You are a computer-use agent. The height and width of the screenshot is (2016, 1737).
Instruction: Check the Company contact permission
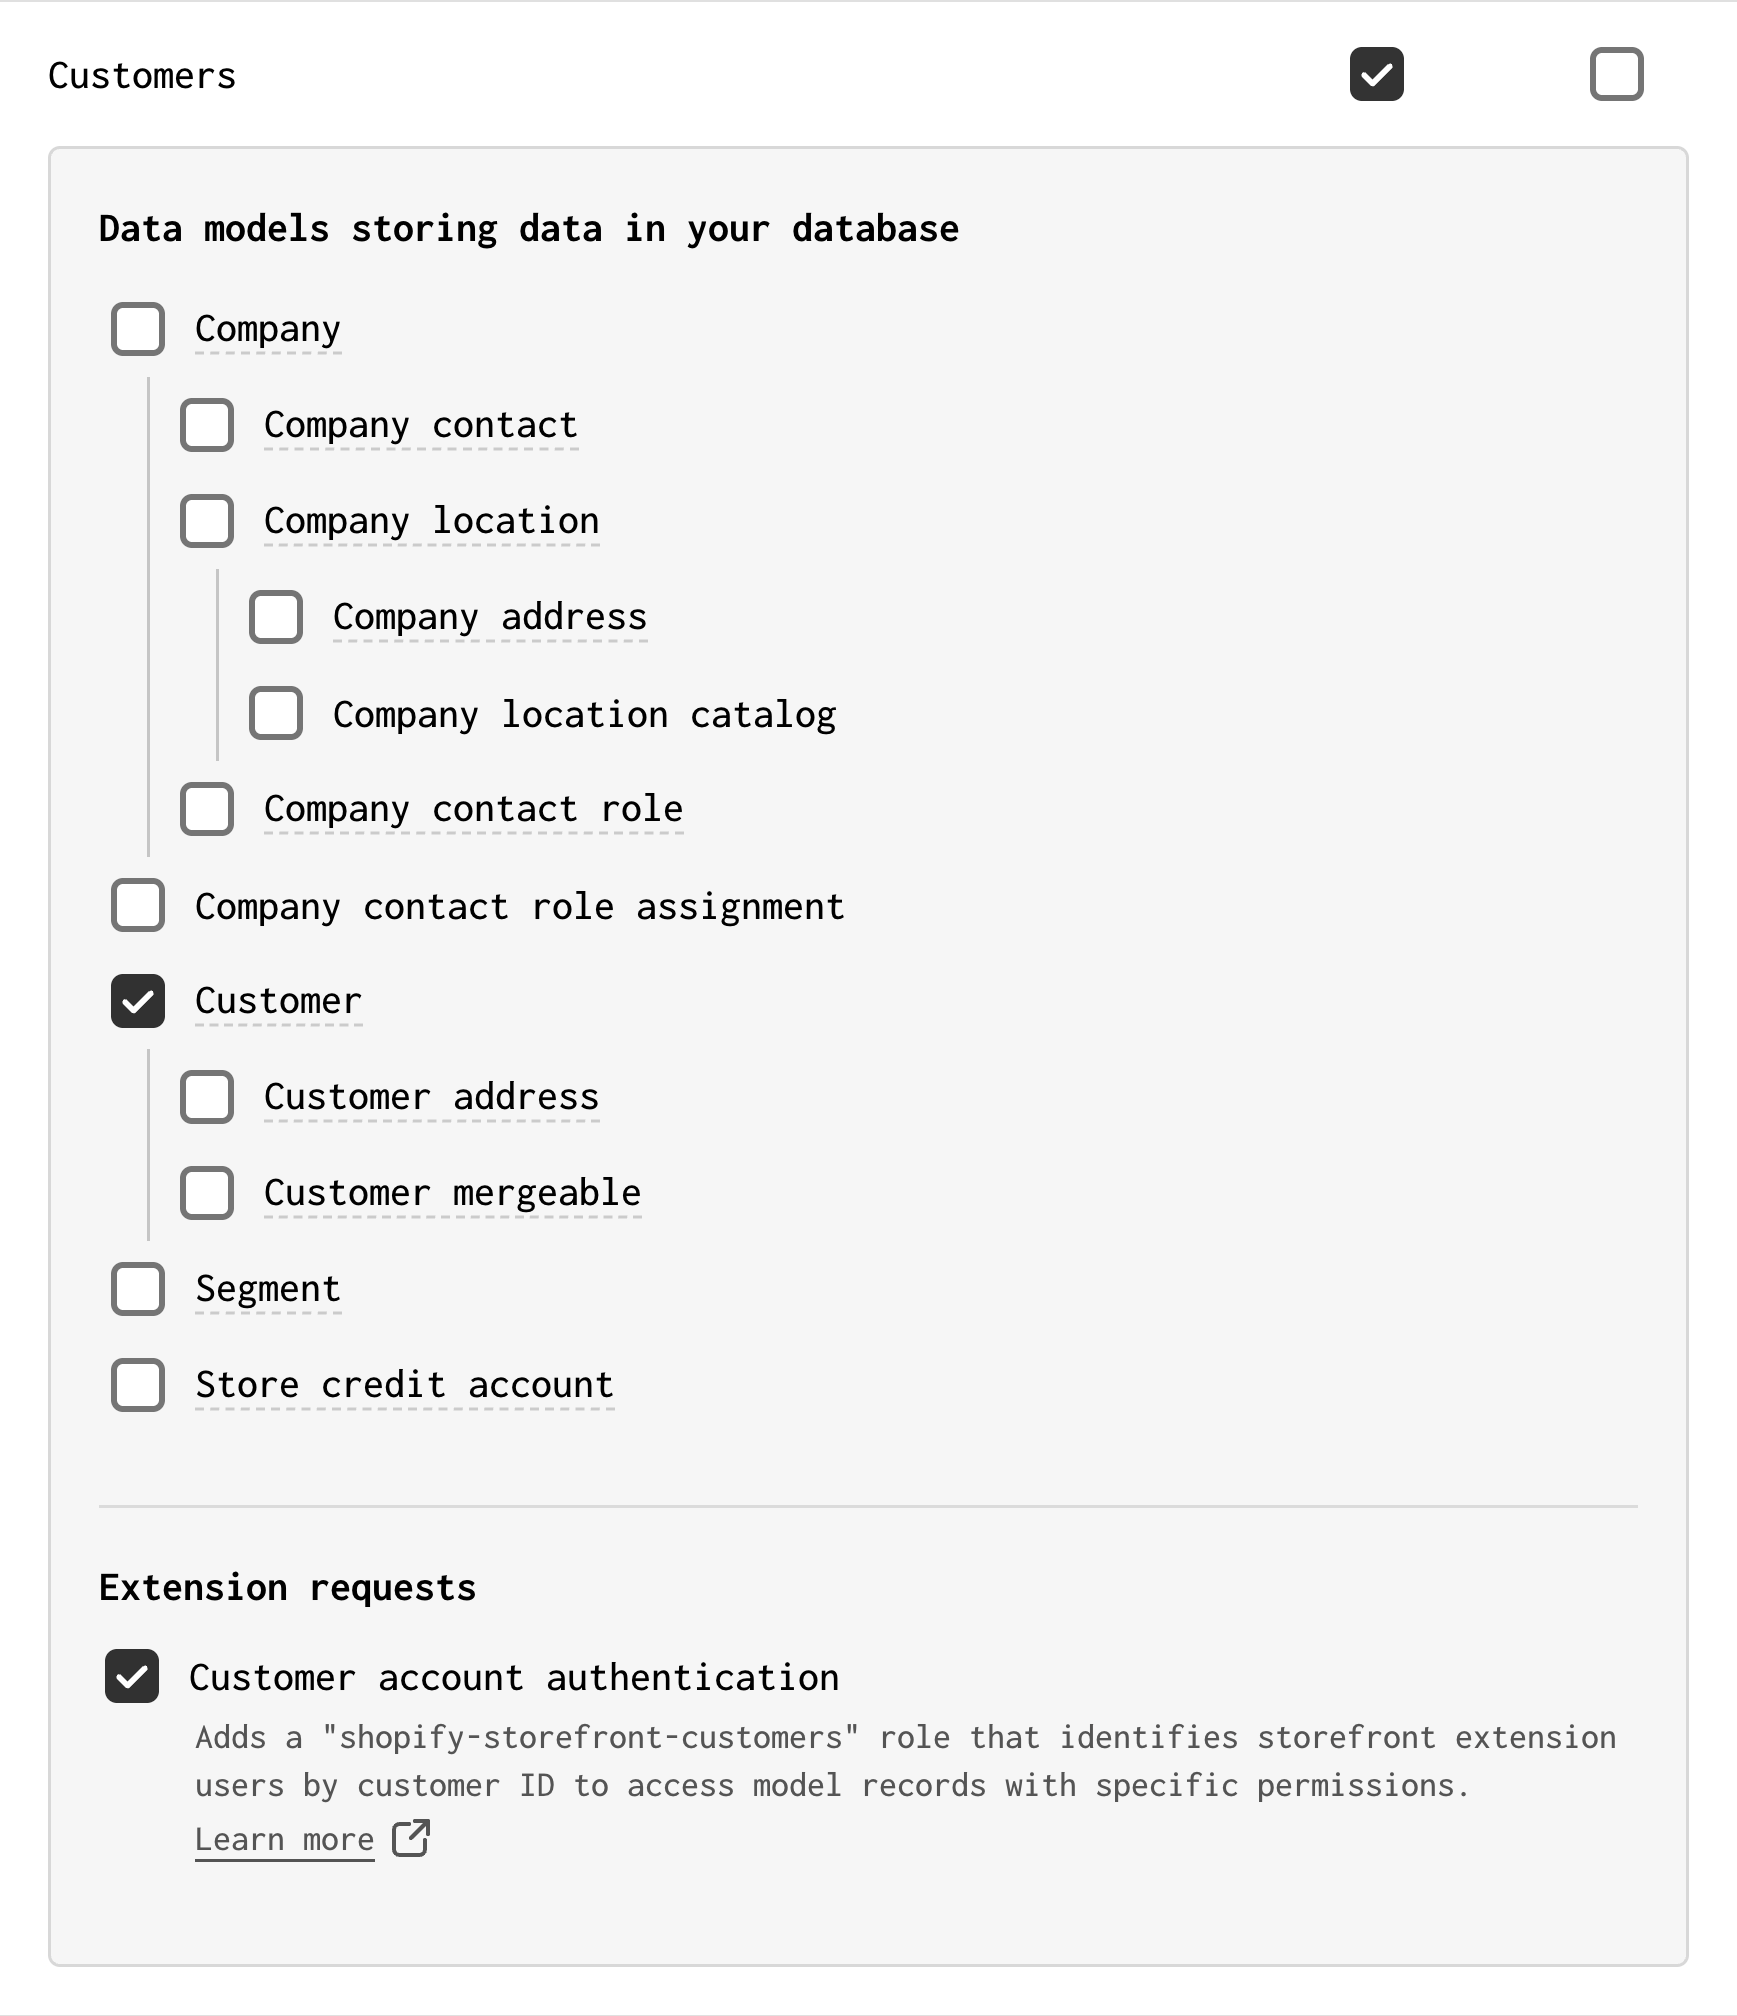point(207,425)
